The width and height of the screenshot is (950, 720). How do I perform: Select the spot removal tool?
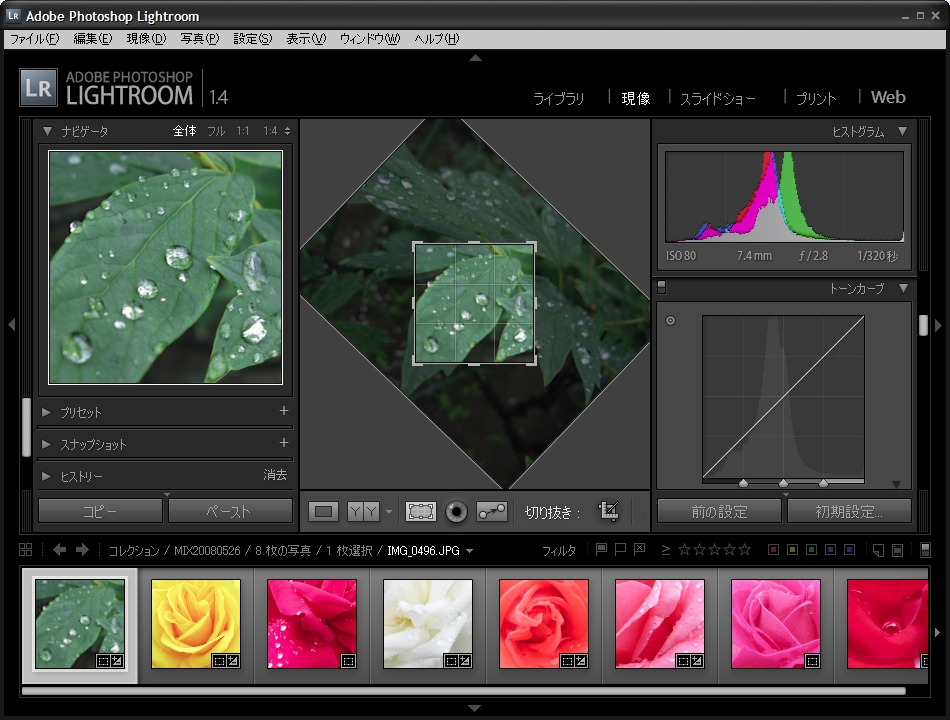point(491,511)
